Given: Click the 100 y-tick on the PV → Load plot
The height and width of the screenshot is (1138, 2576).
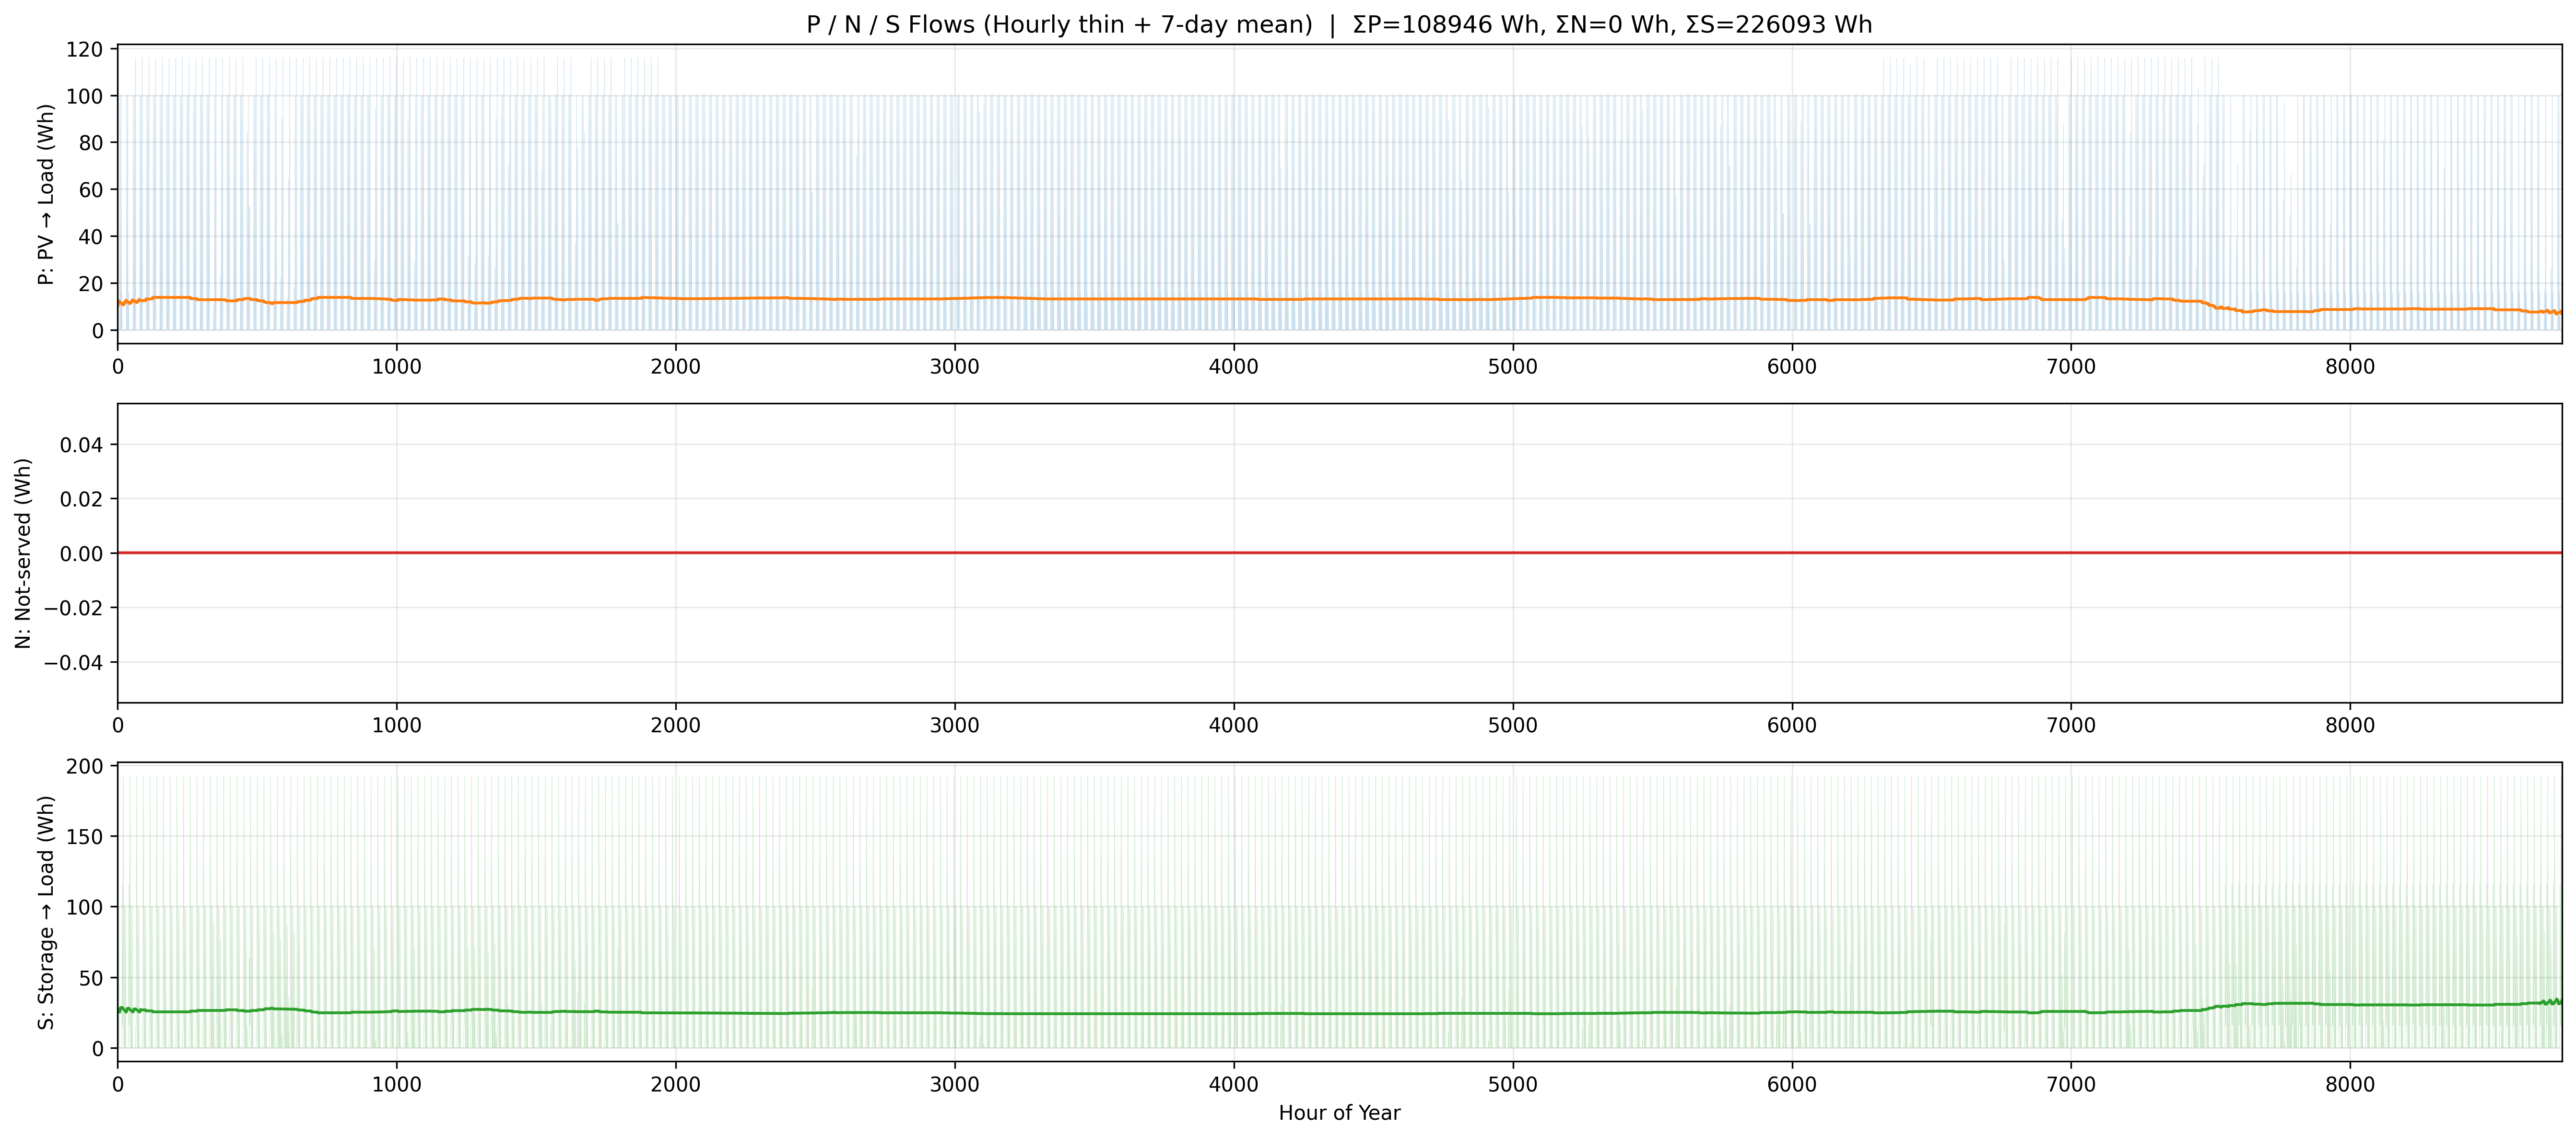Looking at the screenshot, I should point(85,96).
